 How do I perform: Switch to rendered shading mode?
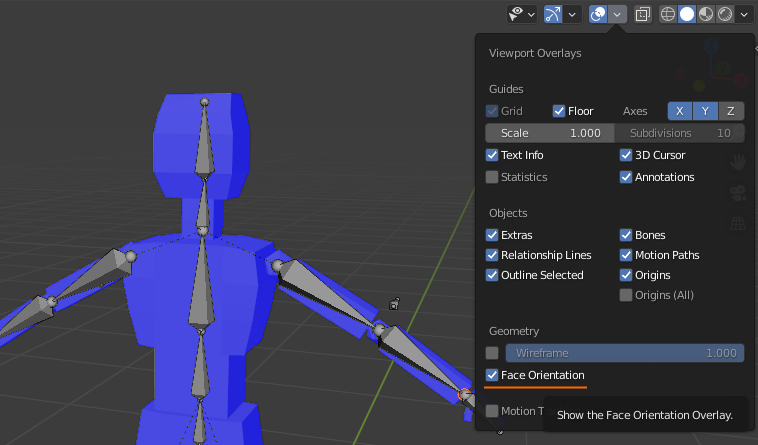tap(723, 14)
